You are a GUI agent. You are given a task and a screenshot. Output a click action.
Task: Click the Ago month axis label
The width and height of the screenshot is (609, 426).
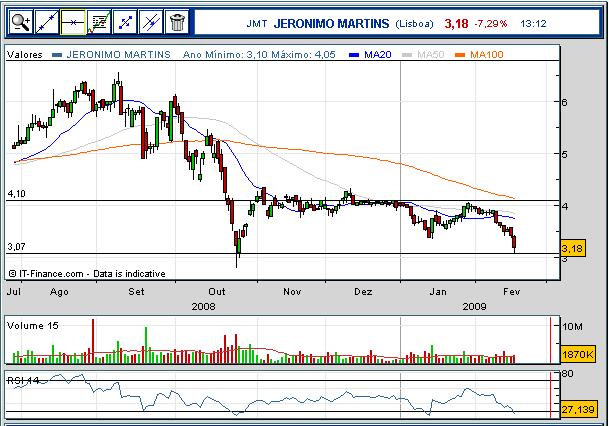[59, 292]
